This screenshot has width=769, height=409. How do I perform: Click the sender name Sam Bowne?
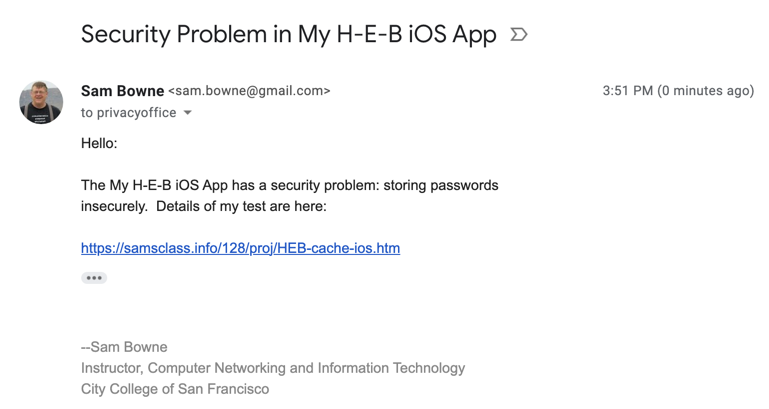pyautogui.click(x=122, y=91)
